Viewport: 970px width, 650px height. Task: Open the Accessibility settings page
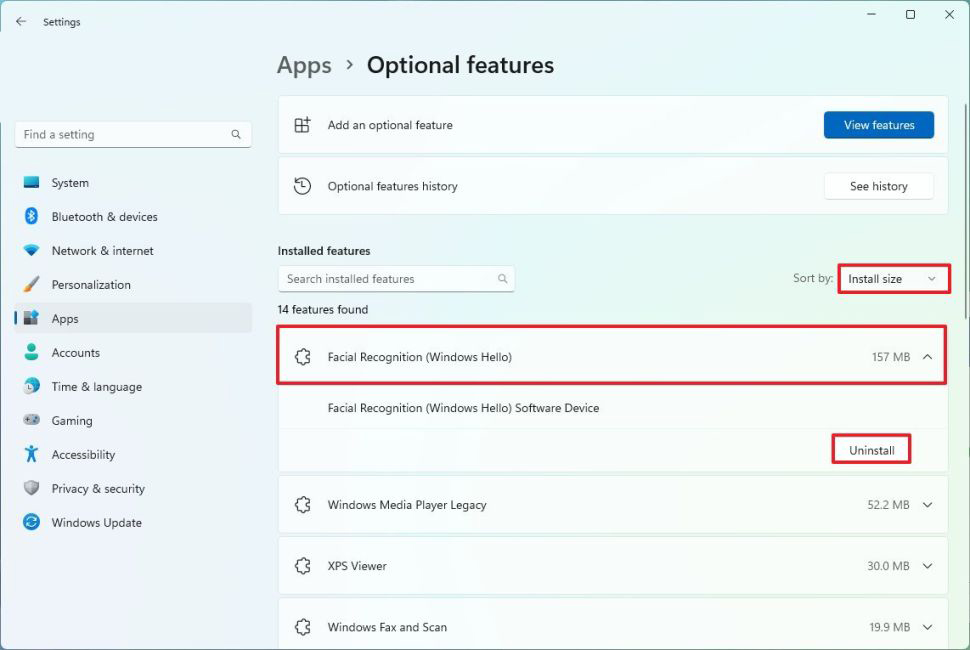(83, 455)
